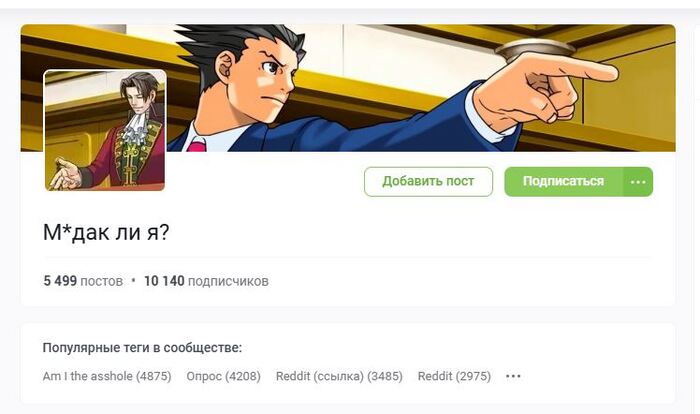700x414 pixels.
Task: Open the courtroom cover banner image
Action: (348, 88)
